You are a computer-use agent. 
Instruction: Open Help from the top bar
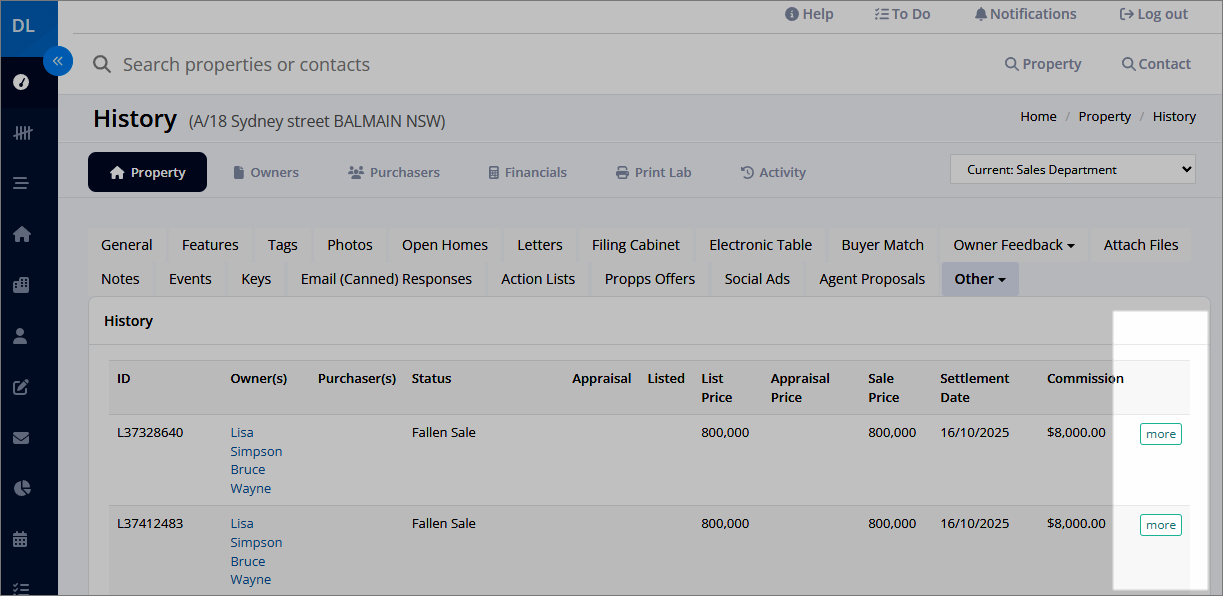809,14
